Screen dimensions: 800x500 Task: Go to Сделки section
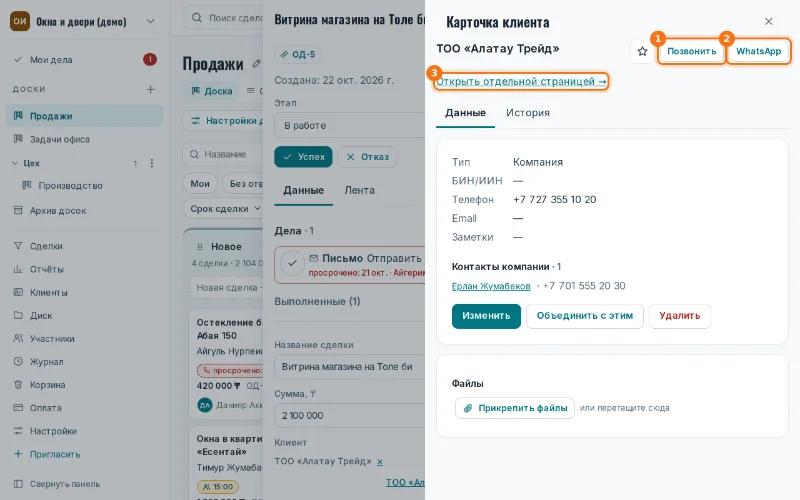pyautogui.click(x=84, y=246)
